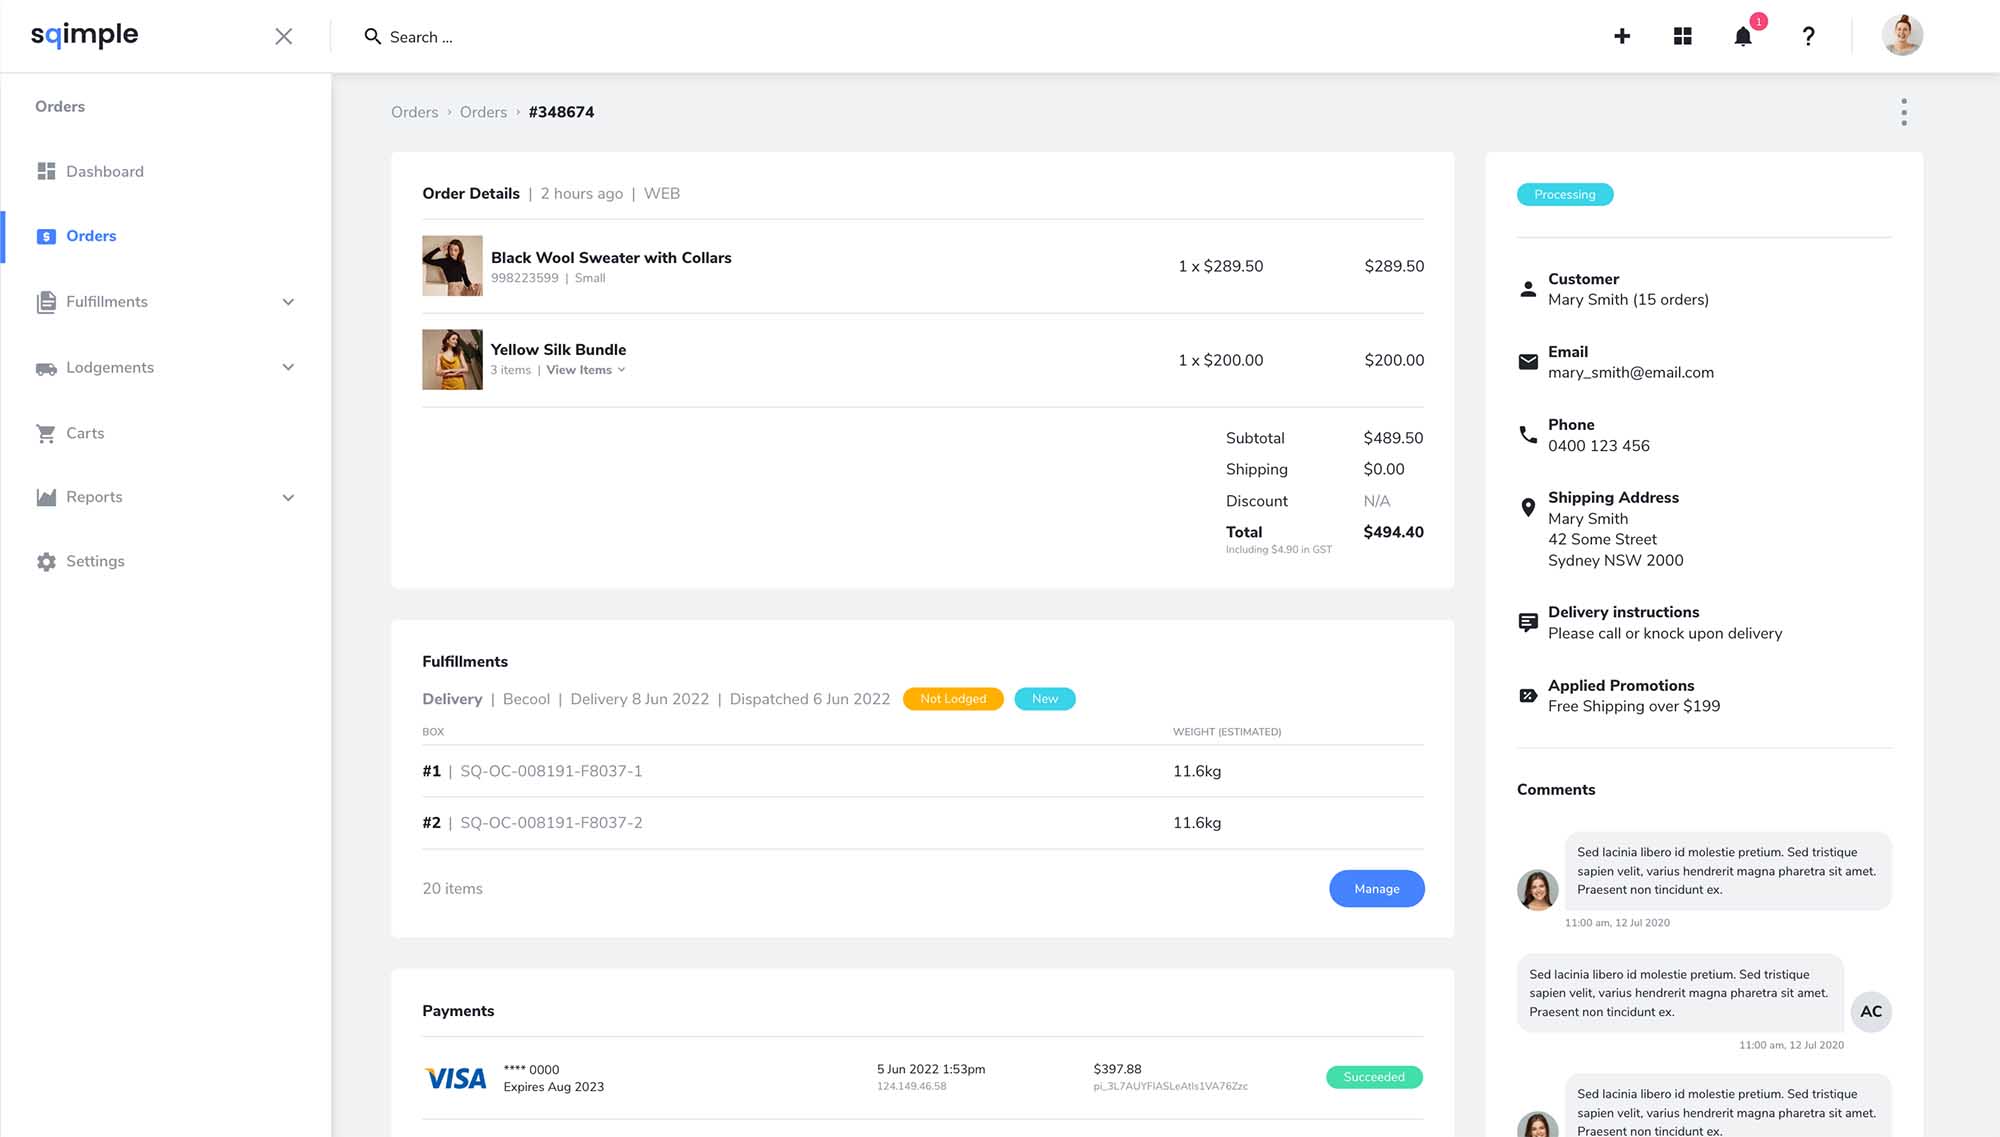Screen dimensions: 2000x1137
Task: Open the three-dot order options menu
Action: point(1903,112)
